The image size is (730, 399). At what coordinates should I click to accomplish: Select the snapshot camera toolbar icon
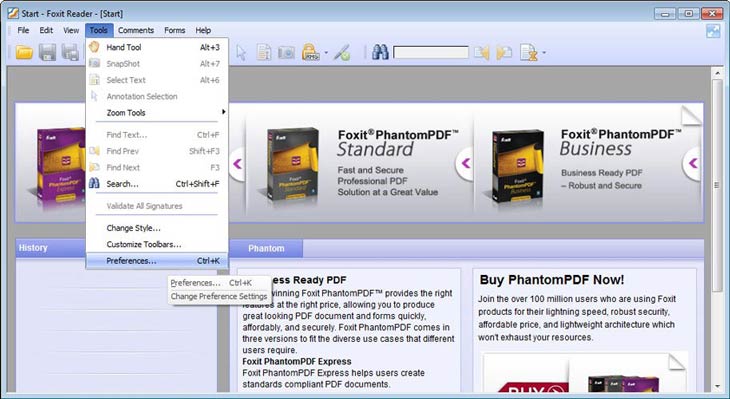(x=286, y=52)
